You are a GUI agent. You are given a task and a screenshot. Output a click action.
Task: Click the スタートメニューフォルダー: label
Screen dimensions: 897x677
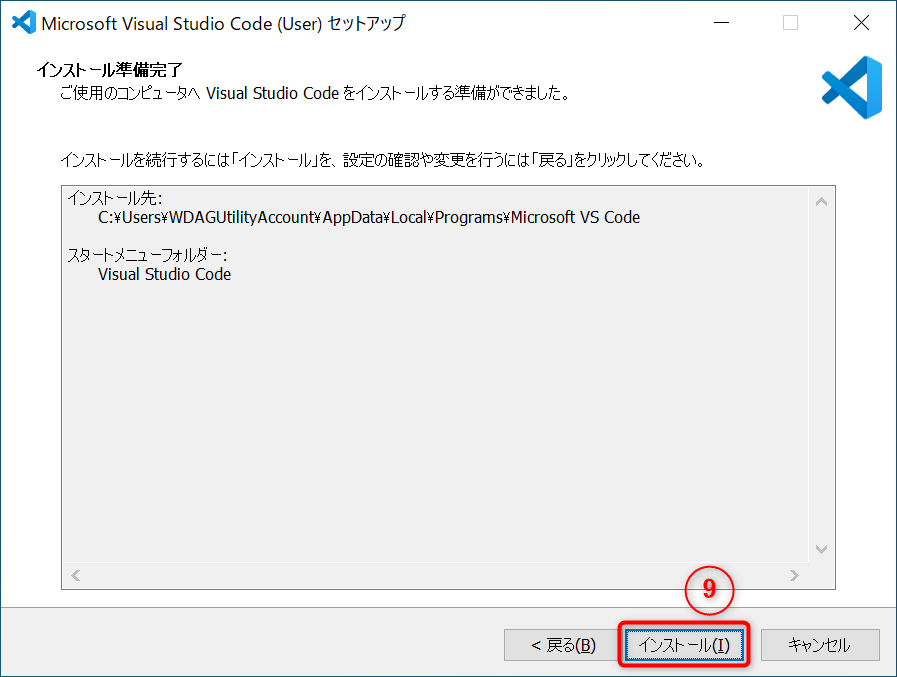click(x=148, y=255)
